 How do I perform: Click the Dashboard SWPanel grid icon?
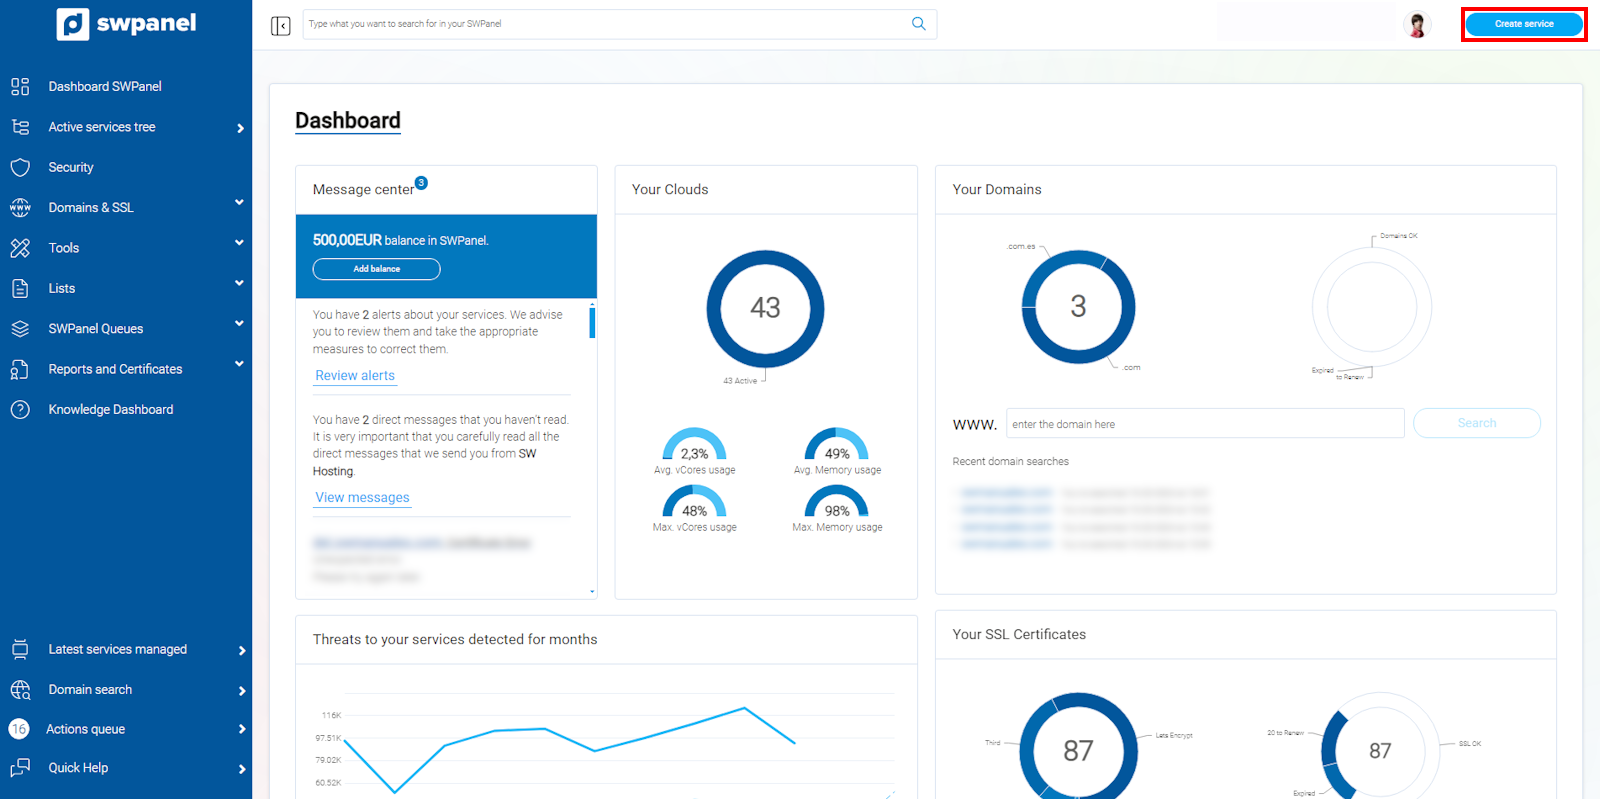pos(20,86)
